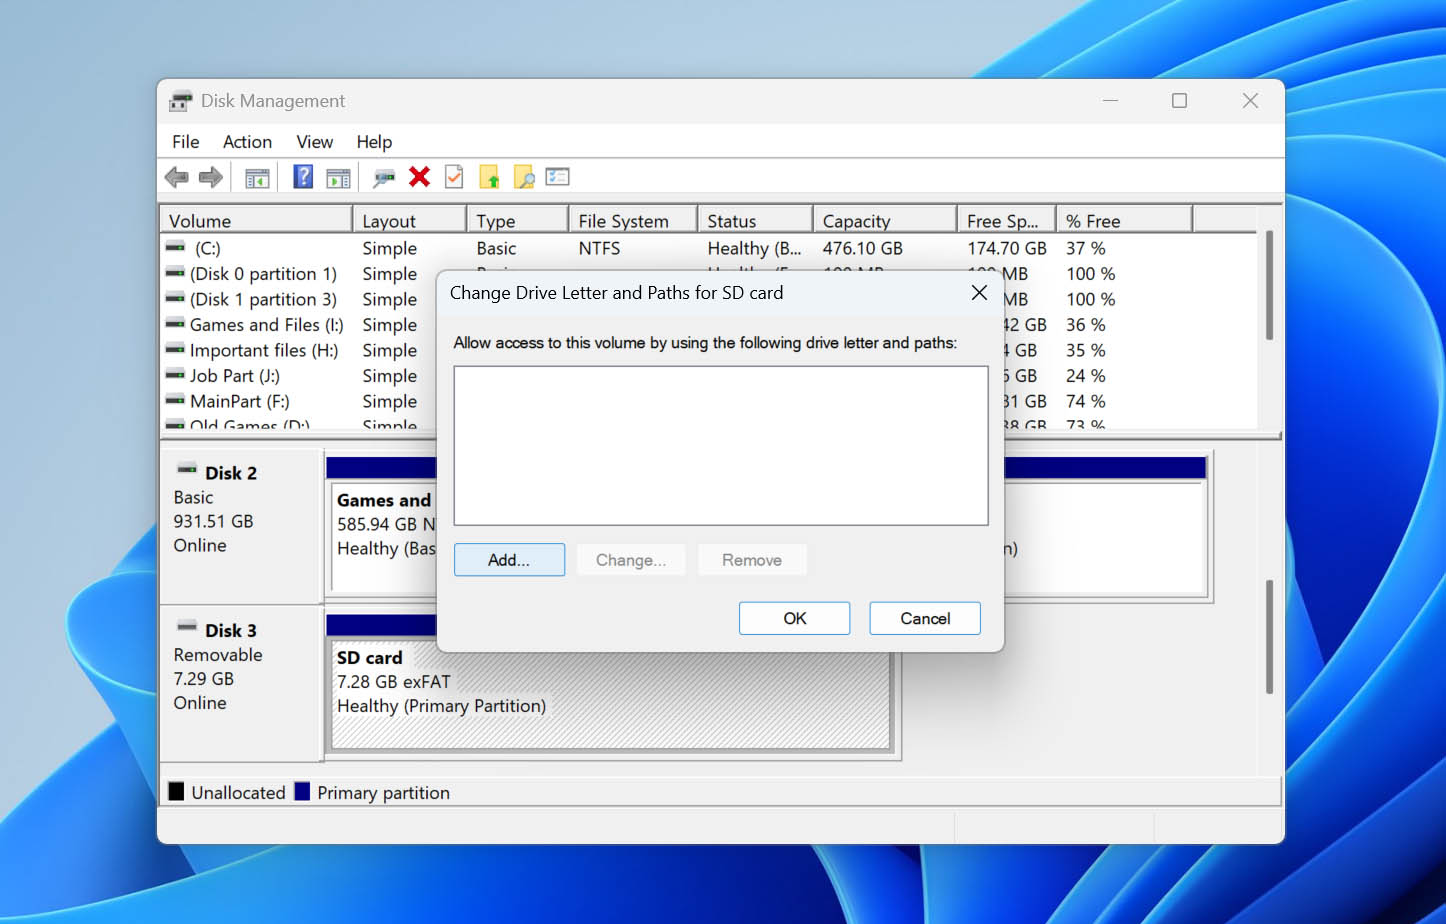Click the File System column header
Image resolution: width=1446 pixels, height=924 pixels.
pyautogui.click(x=633, y=221)
